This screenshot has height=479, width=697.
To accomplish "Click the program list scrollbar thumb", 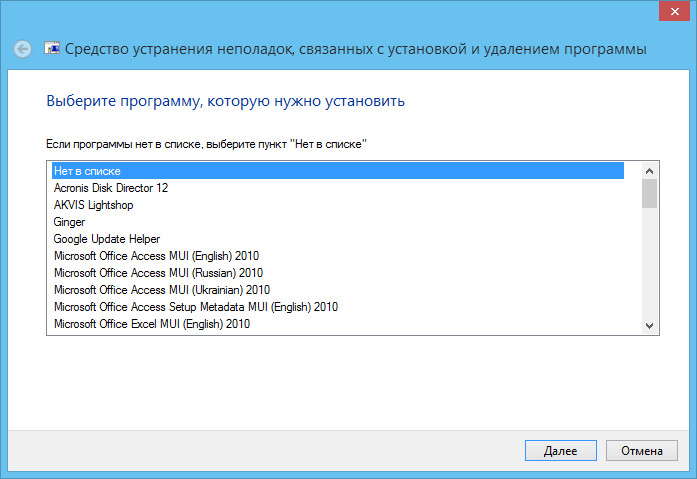I will 649,193.
